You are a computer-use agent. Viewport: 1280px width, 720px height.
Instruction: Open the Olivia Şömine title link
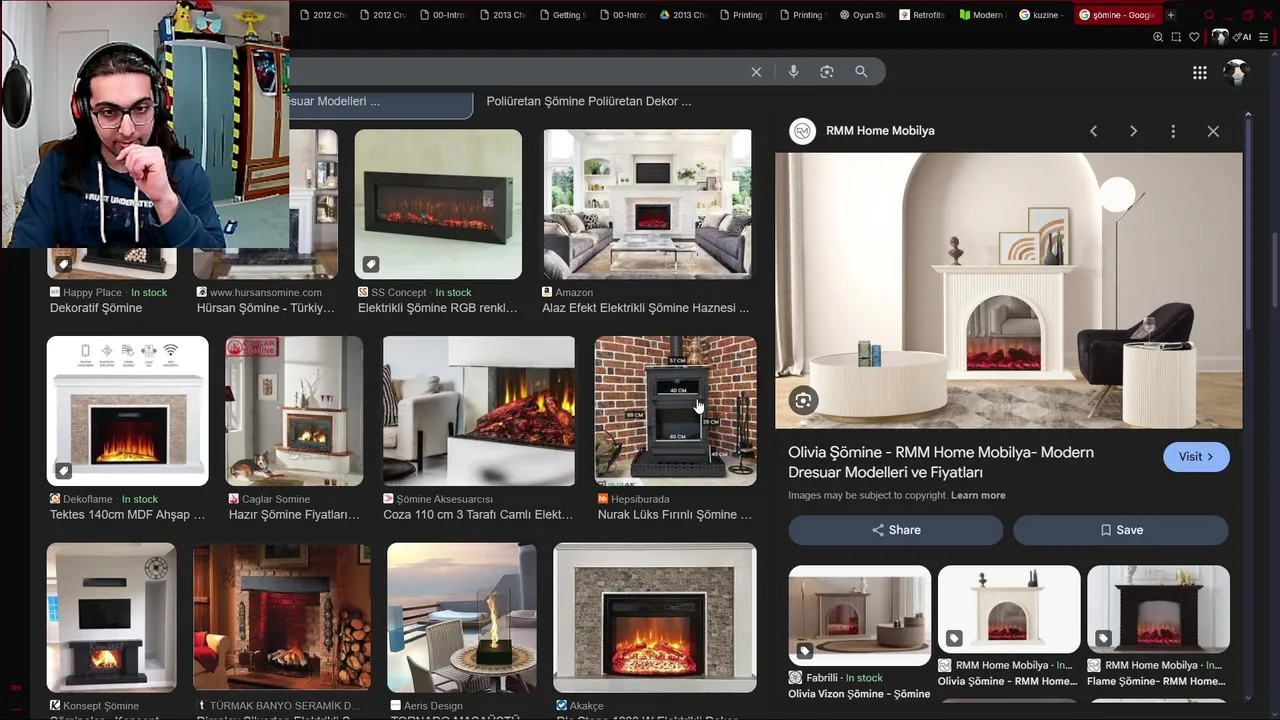pos(941,462)
